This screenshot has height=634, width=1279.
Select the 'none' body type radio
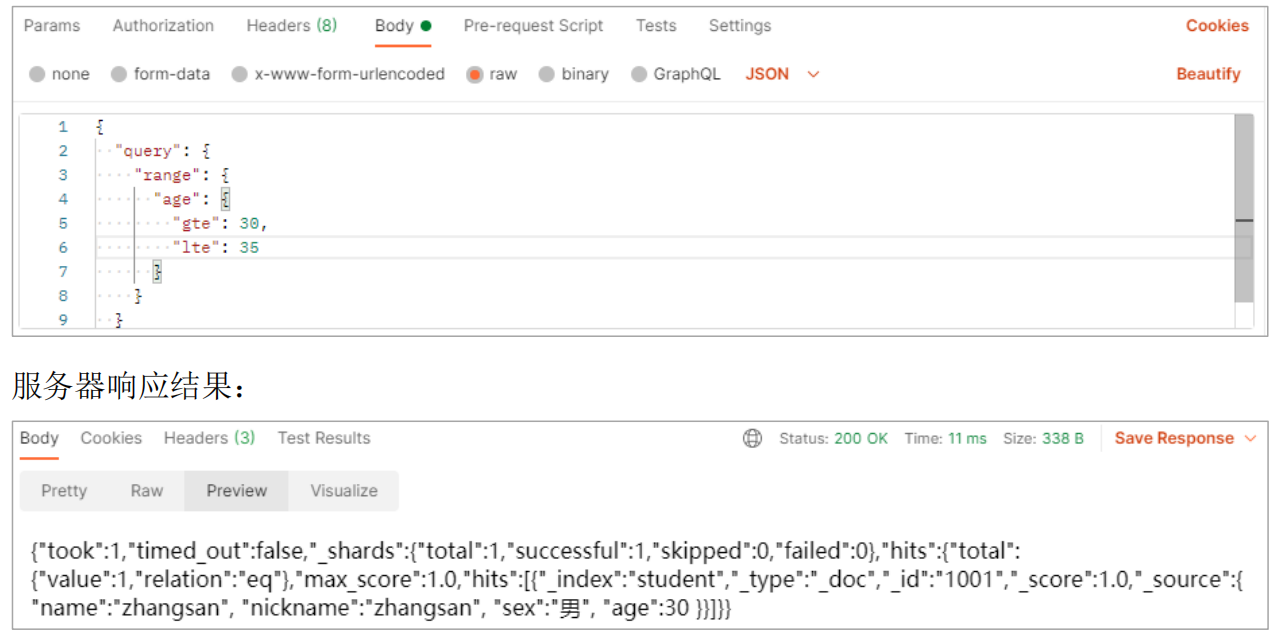(38, 74)
